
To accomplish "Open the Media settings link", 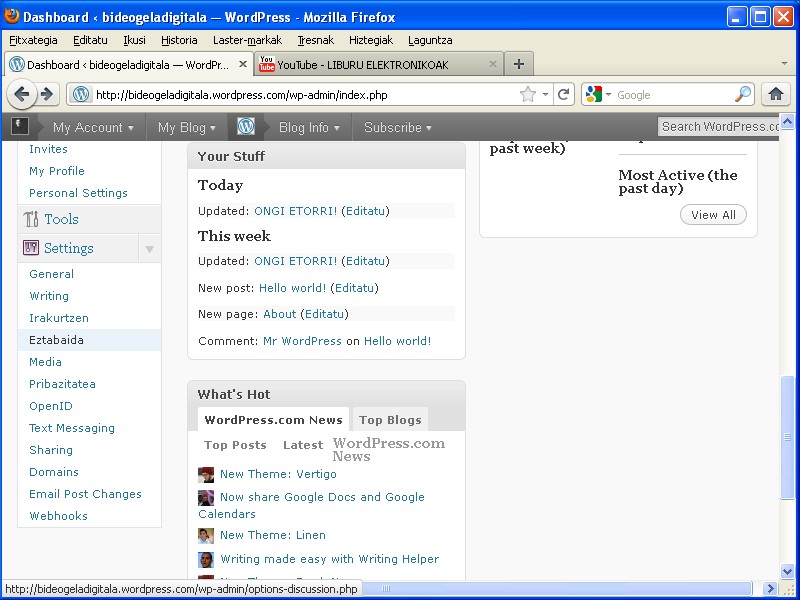I will [x=45, y=362].
